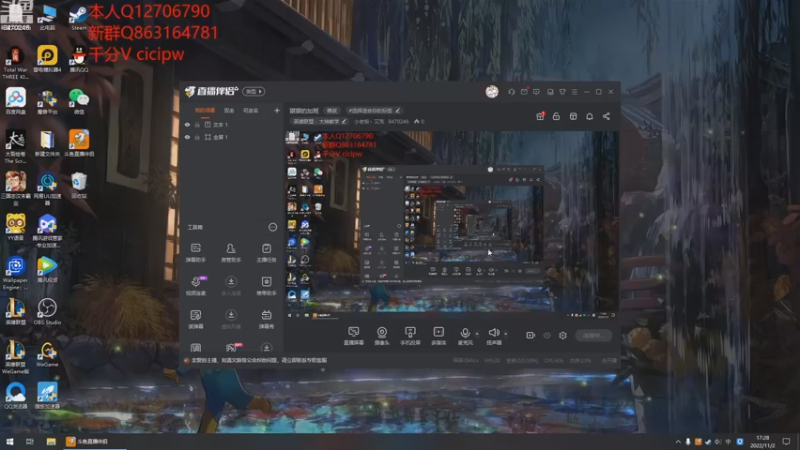Click the 修改 button next to the title

tap(332, 111)
